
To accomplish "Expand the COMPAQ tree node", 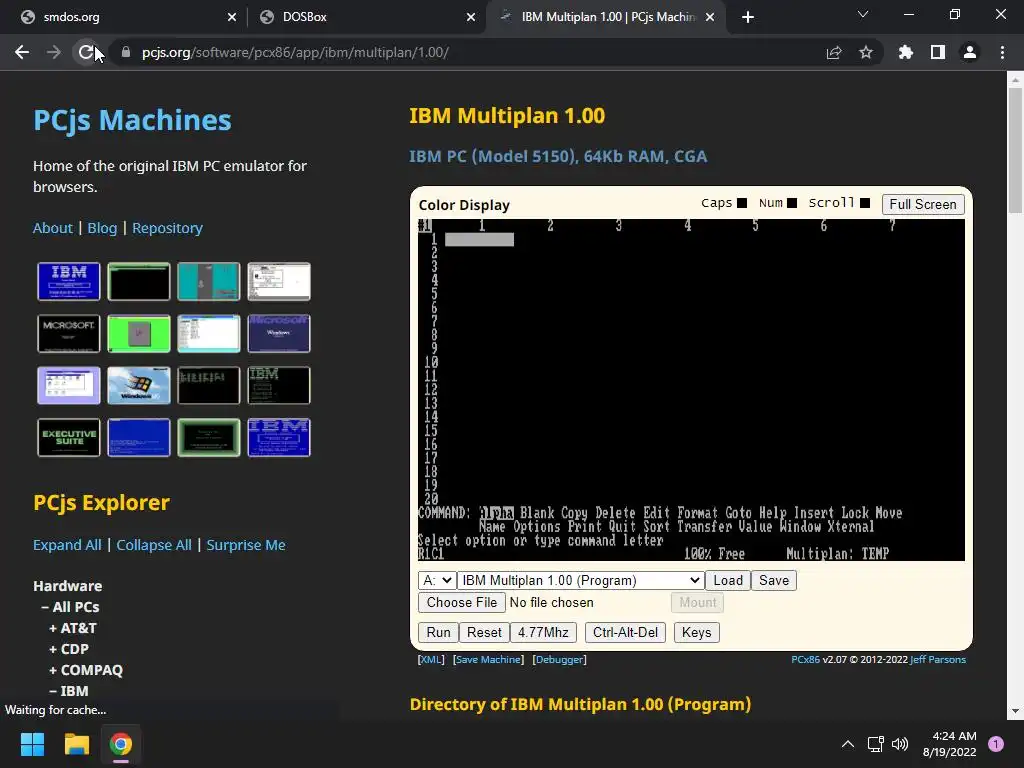I will [x=86, y=669].
